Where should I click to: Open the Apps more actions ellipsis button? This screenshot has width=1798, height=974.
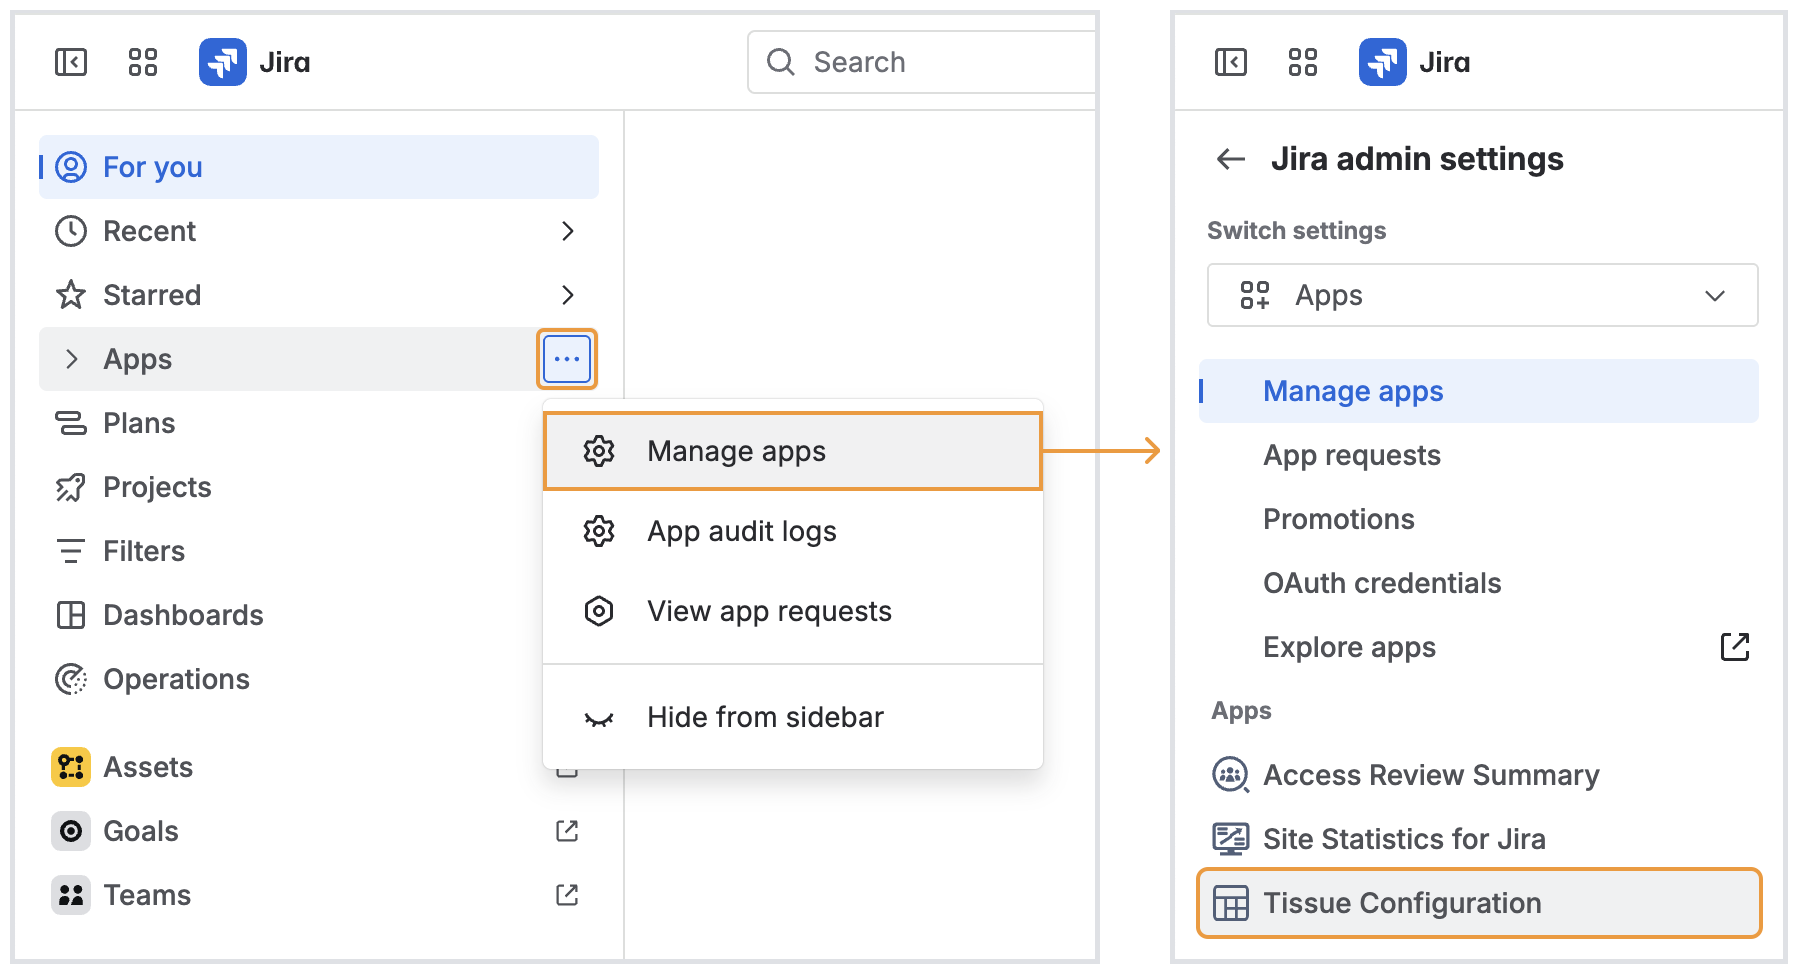(x=567, y=359)
